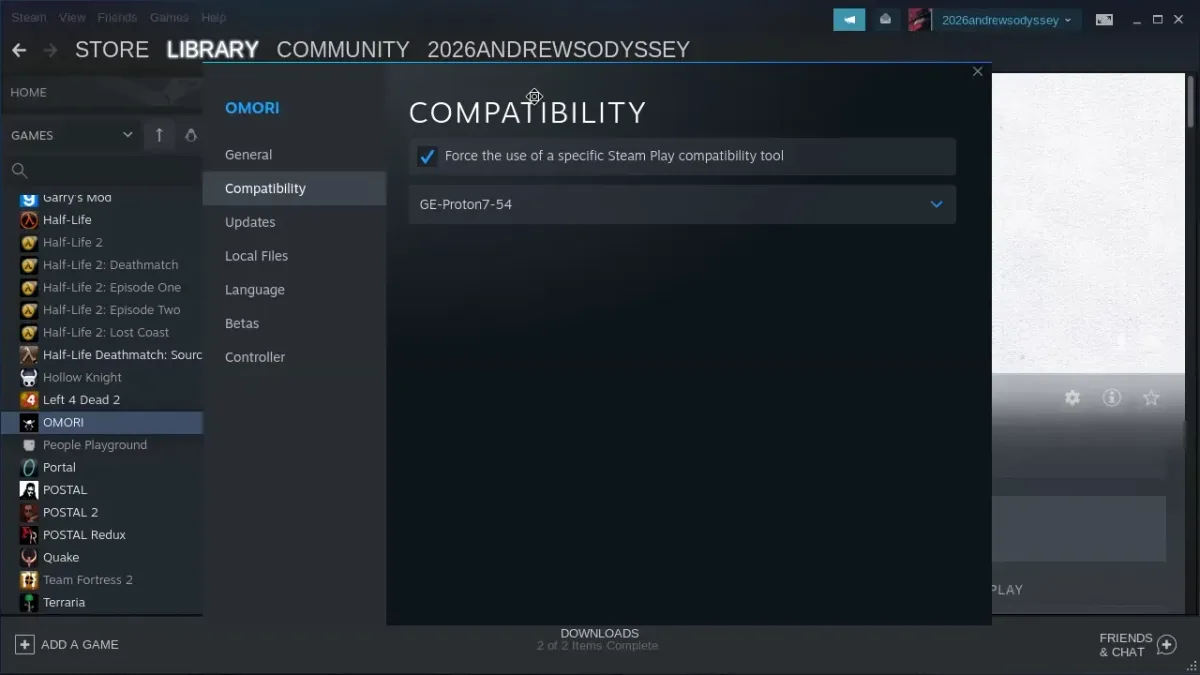The width and height of the screenshot is (1200, 675).
Task: Click the user avatar in top bar
Action: [919, 19]
